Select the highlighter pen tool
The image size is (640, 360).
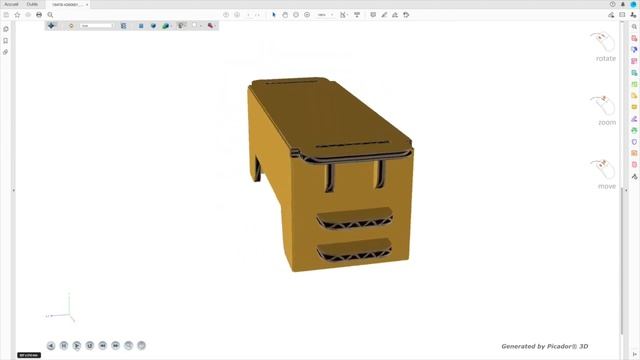click(x=384, y=15)
